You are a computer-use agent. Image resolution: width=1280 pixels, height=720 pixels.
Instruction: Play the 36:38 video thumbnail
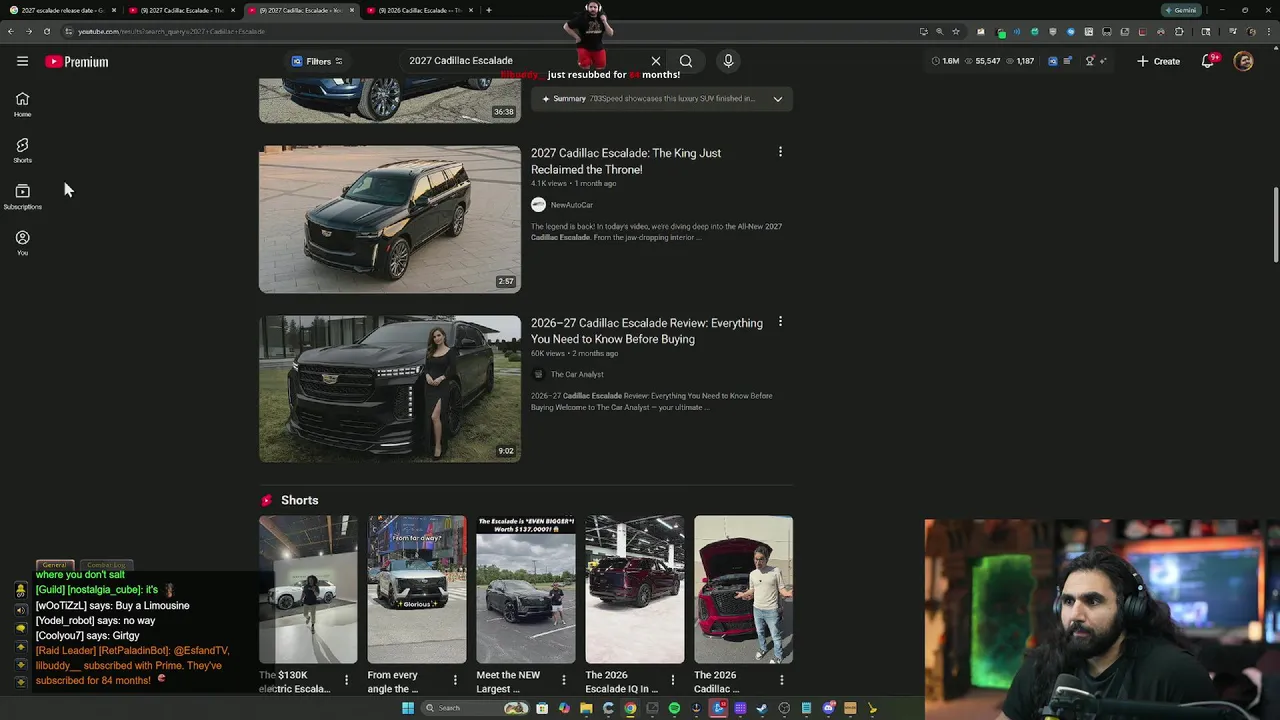[x=390, y=100]
